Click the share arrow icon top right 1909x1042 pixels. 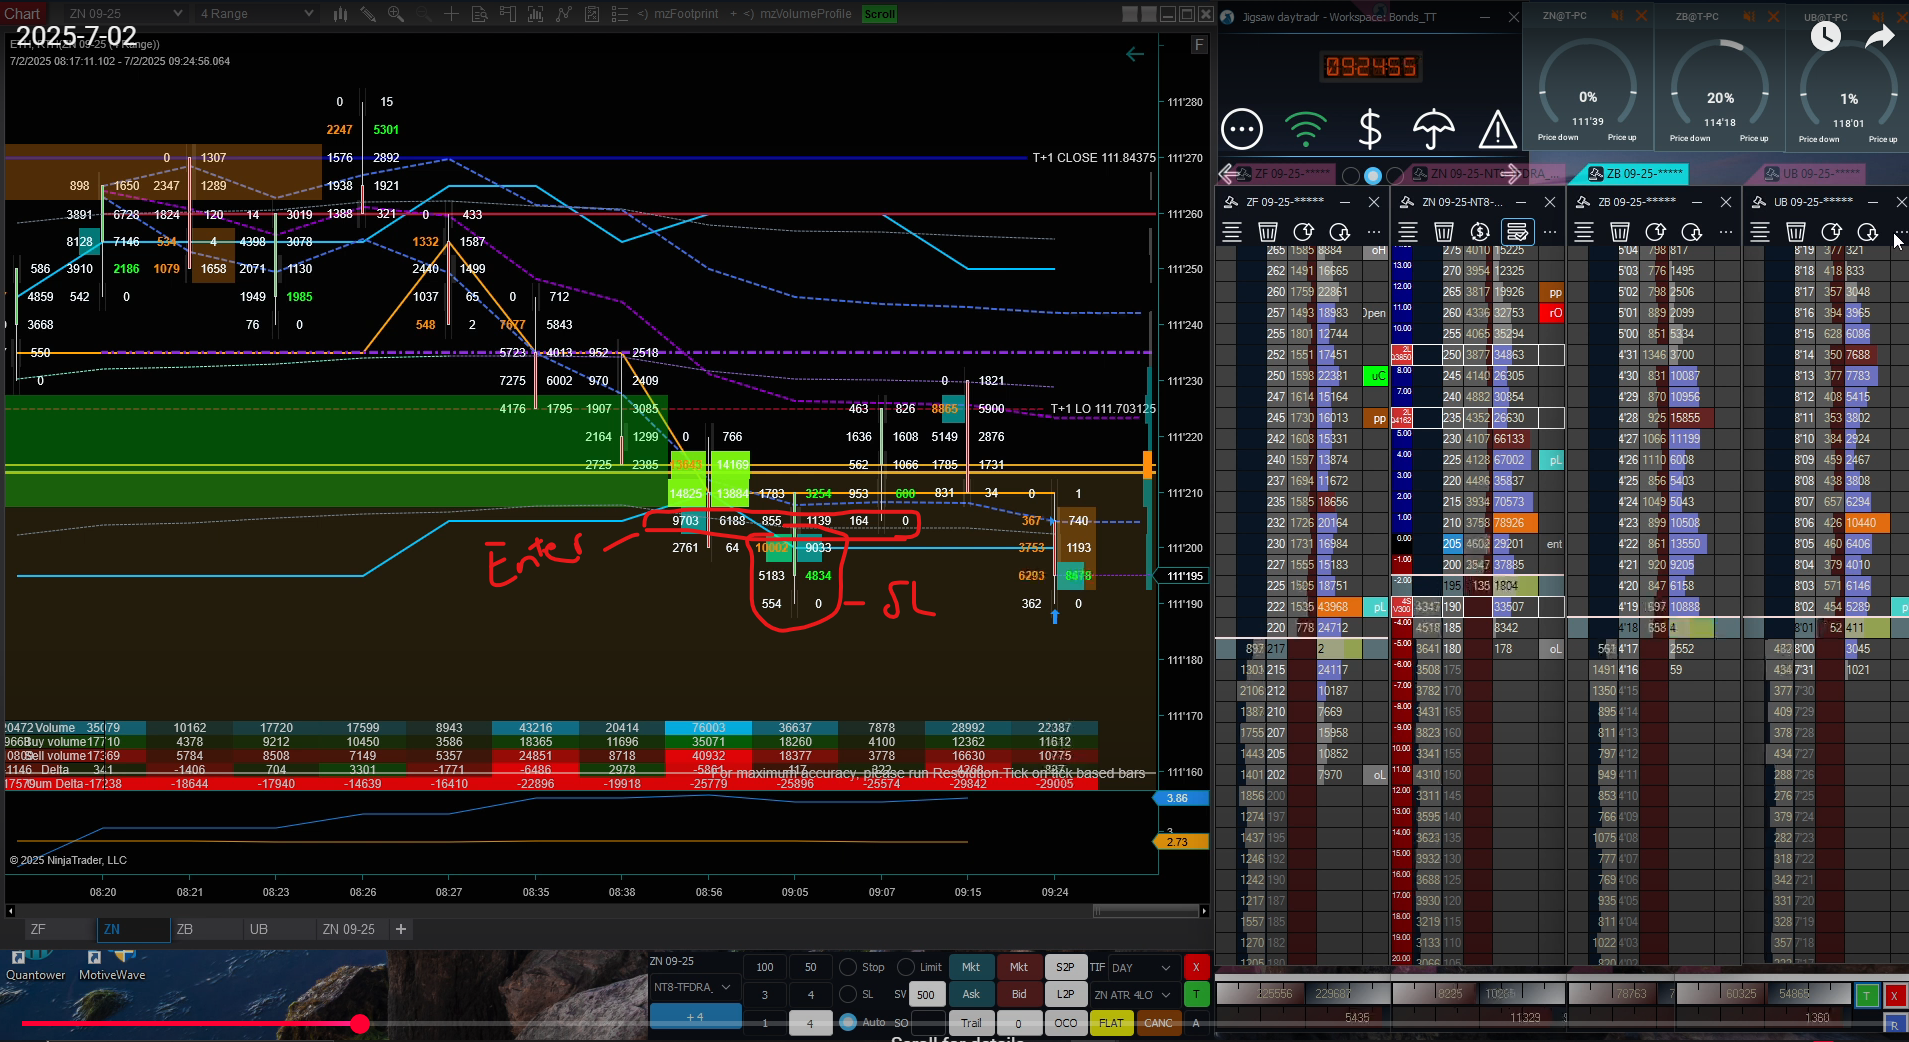point(1880,37)
